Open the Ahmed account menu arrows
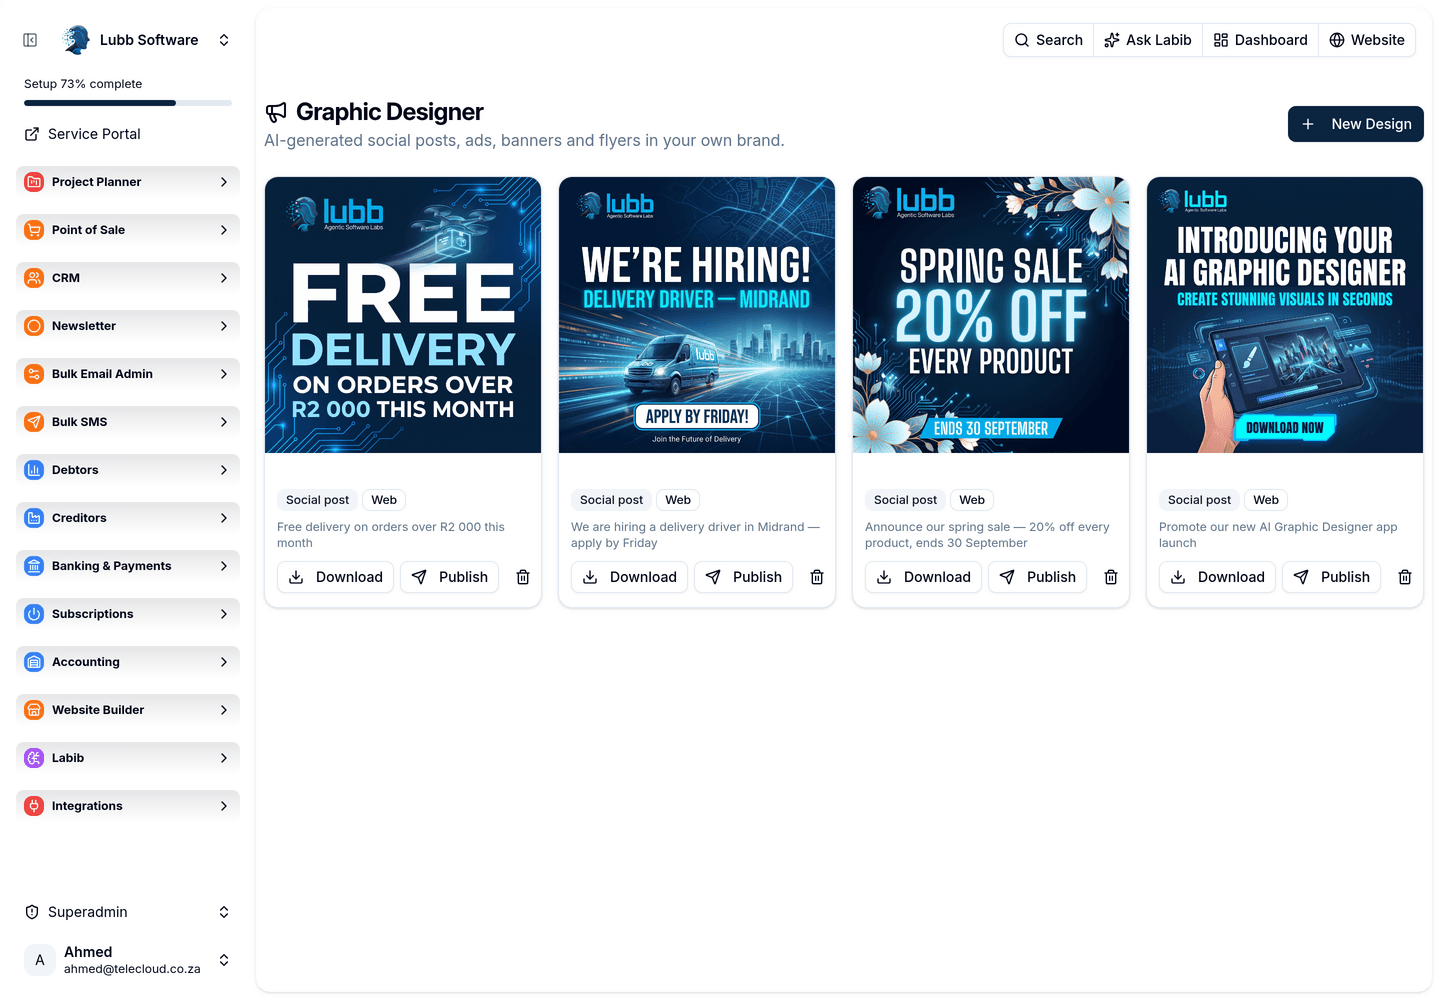 224,960
